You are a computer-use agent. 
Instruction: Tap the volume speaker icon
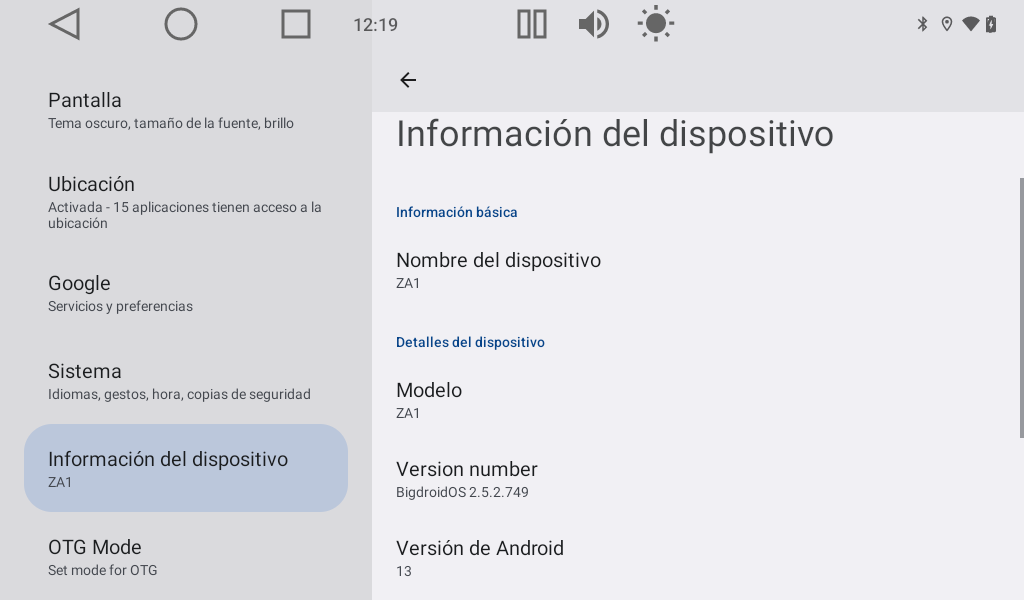coord(594,25)
